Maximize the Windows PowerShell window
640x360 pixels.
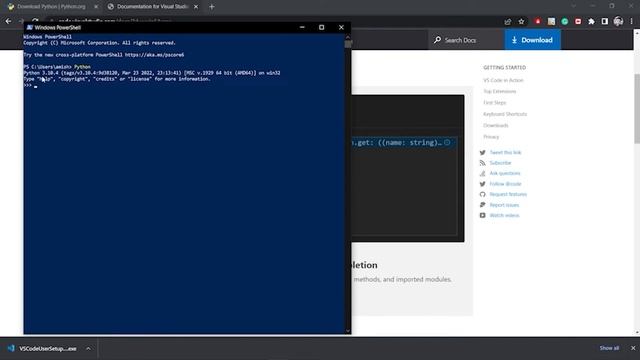click(x=322, y=27)
